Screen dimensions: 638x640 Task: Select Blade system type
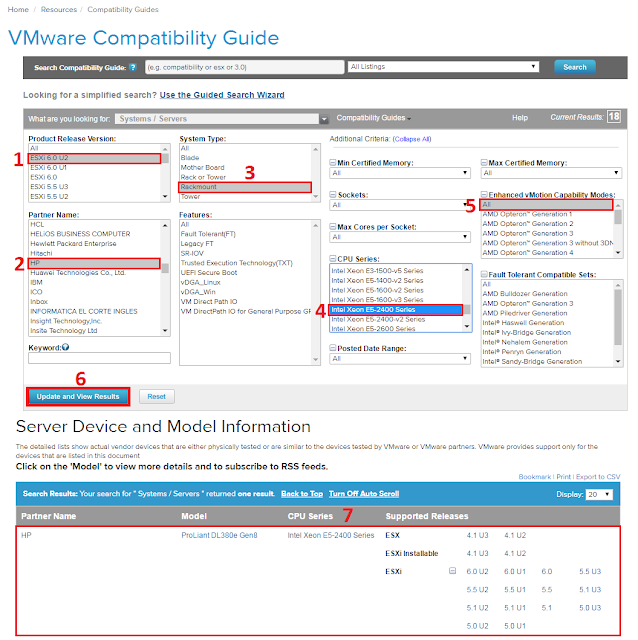tap(245, 158)
